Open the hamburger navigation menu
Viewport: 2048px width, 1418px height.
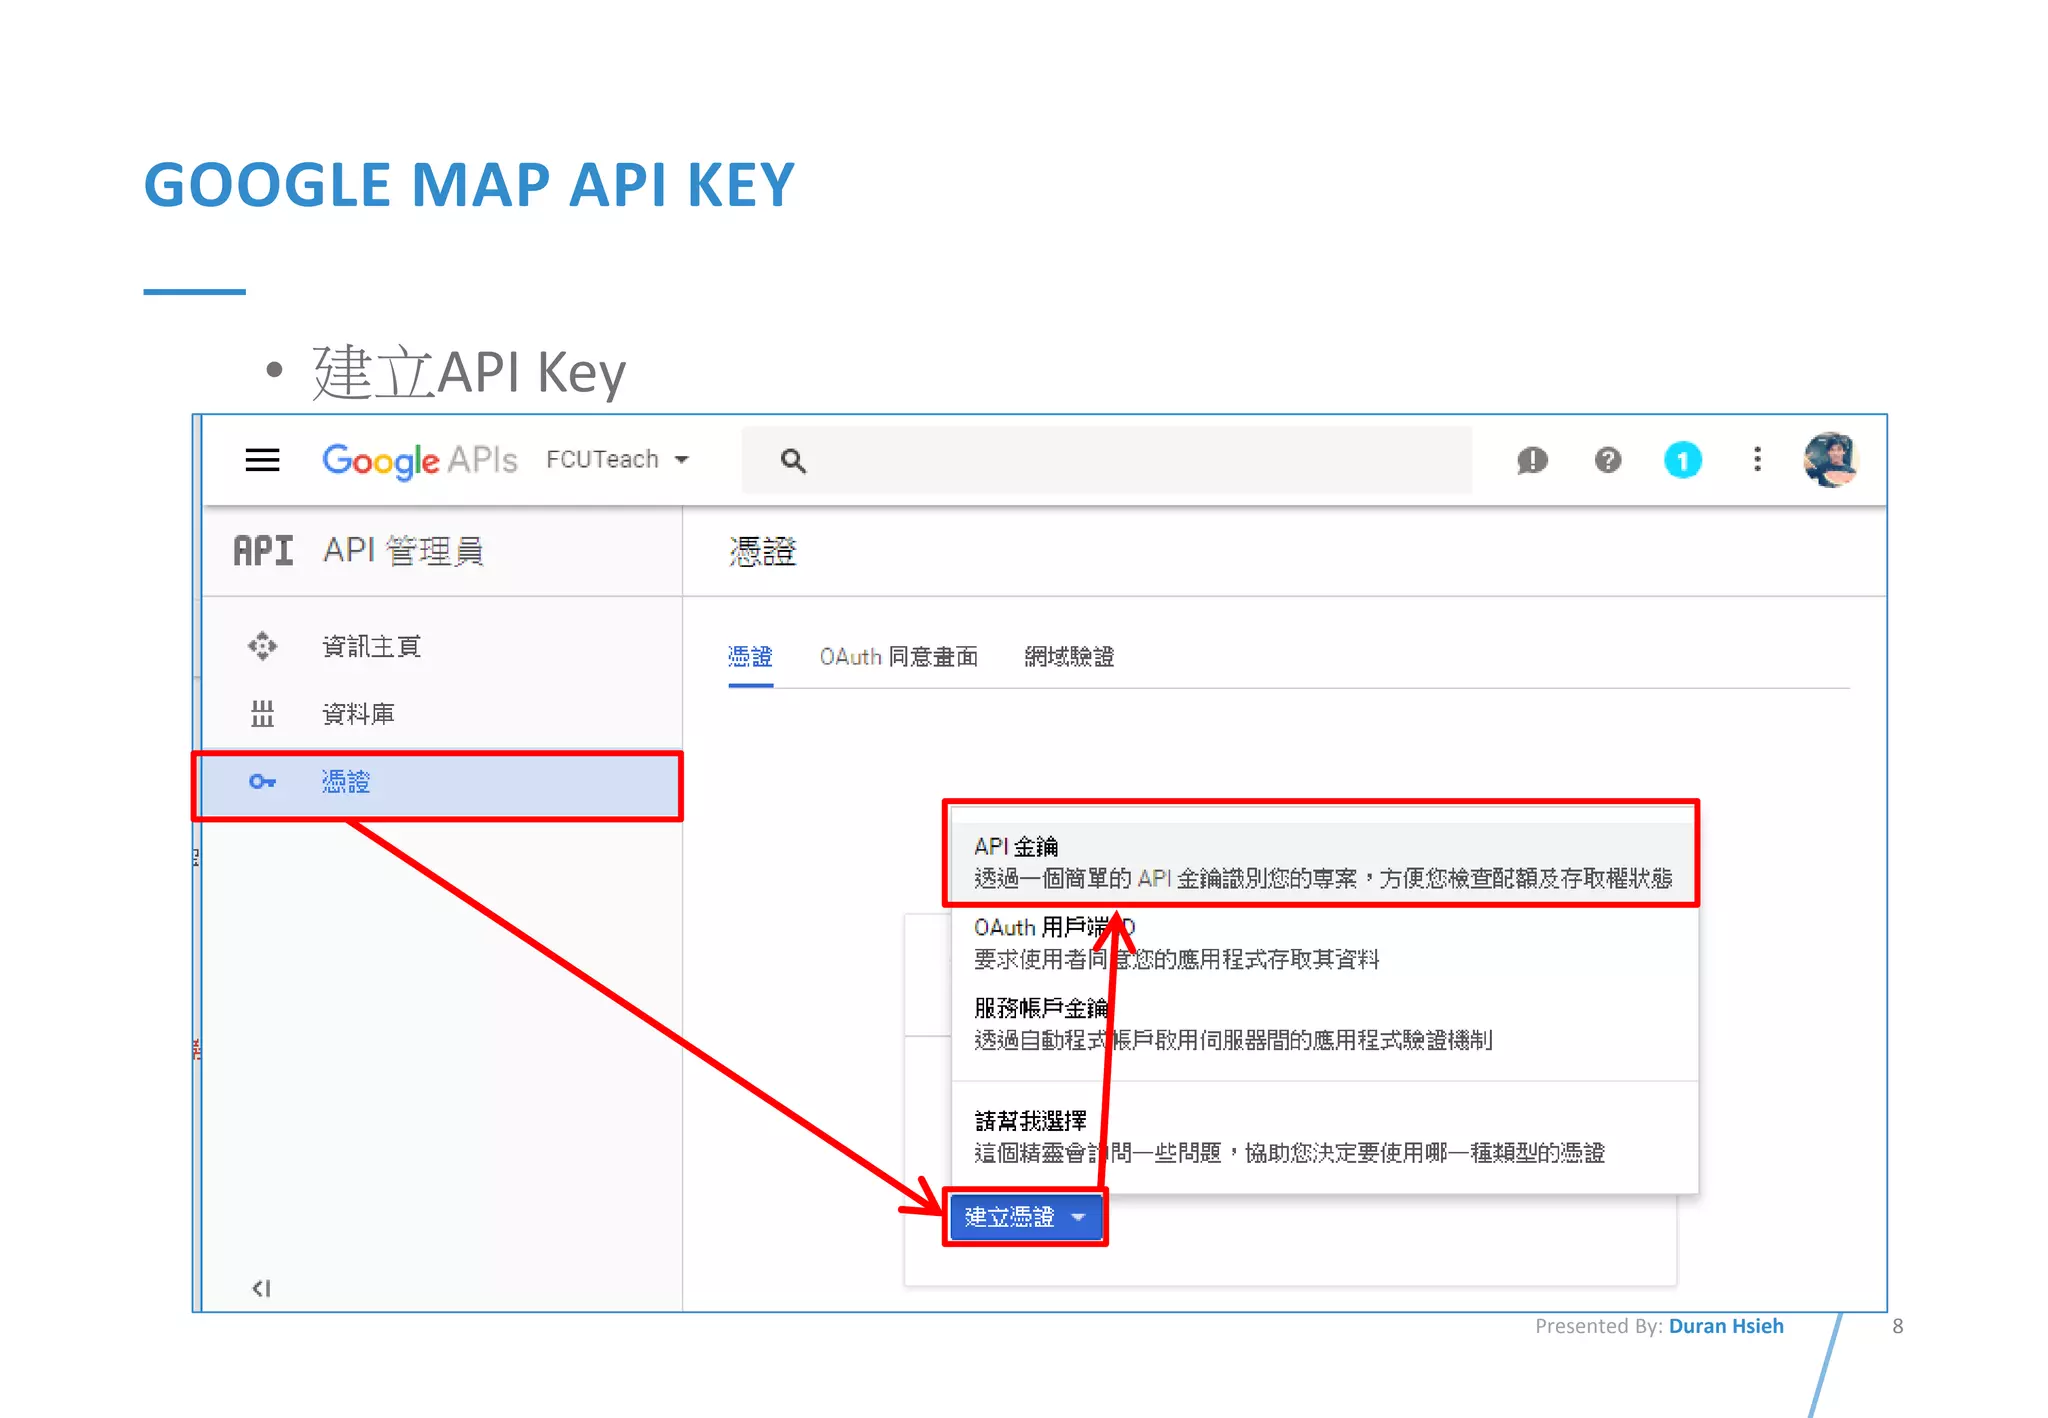[x=262, y=460]
